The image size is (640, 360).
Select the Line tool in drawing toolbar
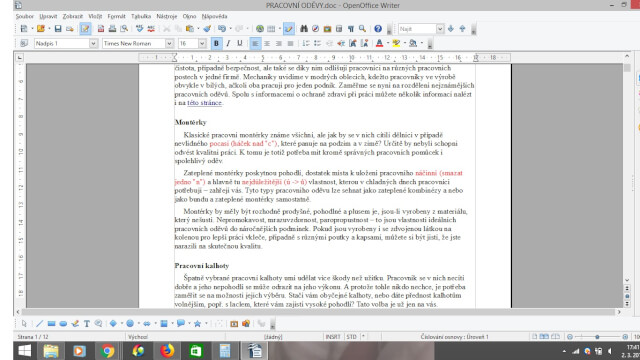coord(39,324)
